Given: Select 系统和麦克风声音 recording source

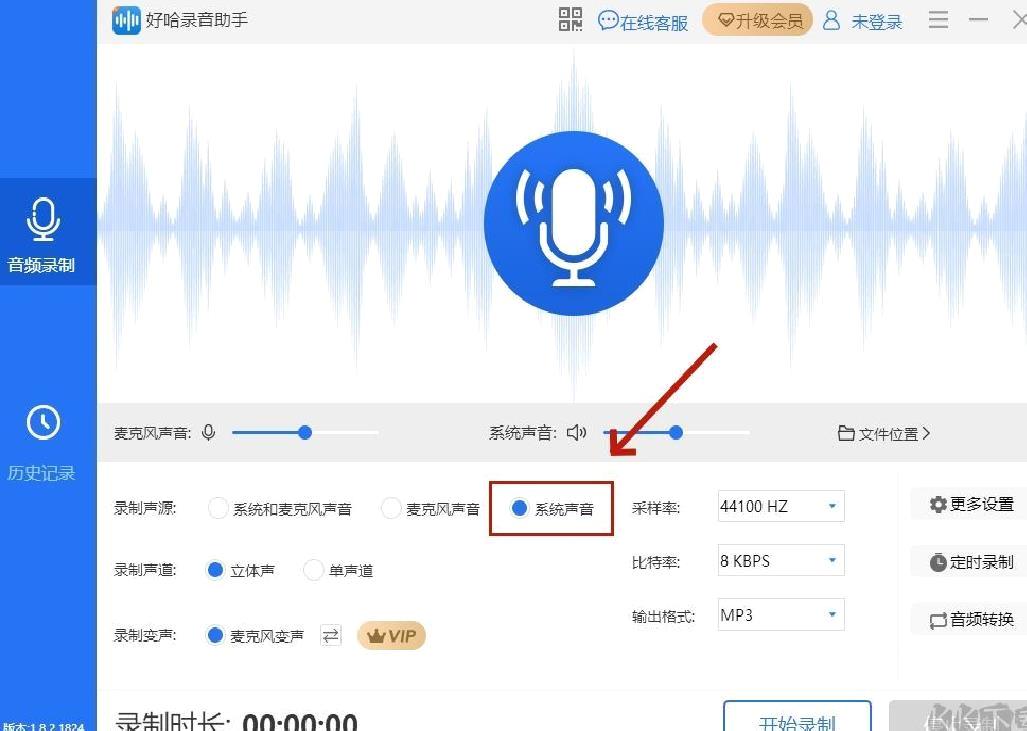Looking at the screenshot, I should tap(280, 509).
